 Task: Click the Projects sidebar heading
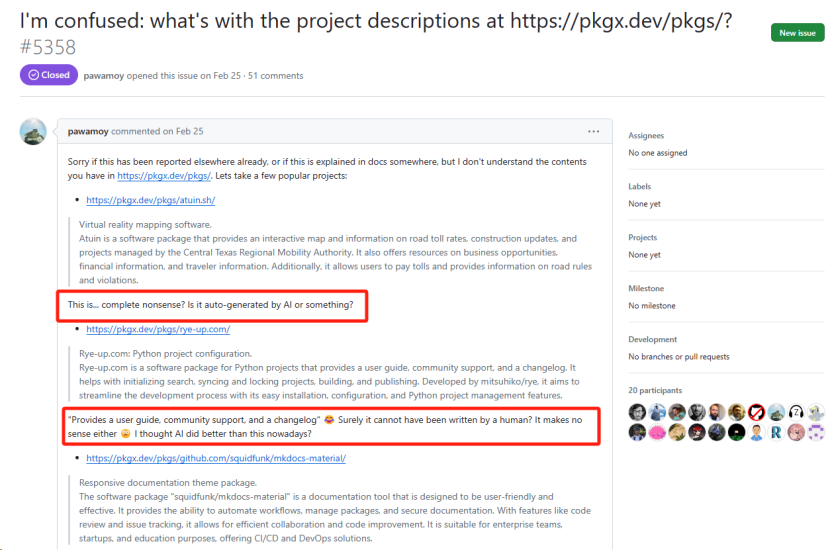(643, 237)
